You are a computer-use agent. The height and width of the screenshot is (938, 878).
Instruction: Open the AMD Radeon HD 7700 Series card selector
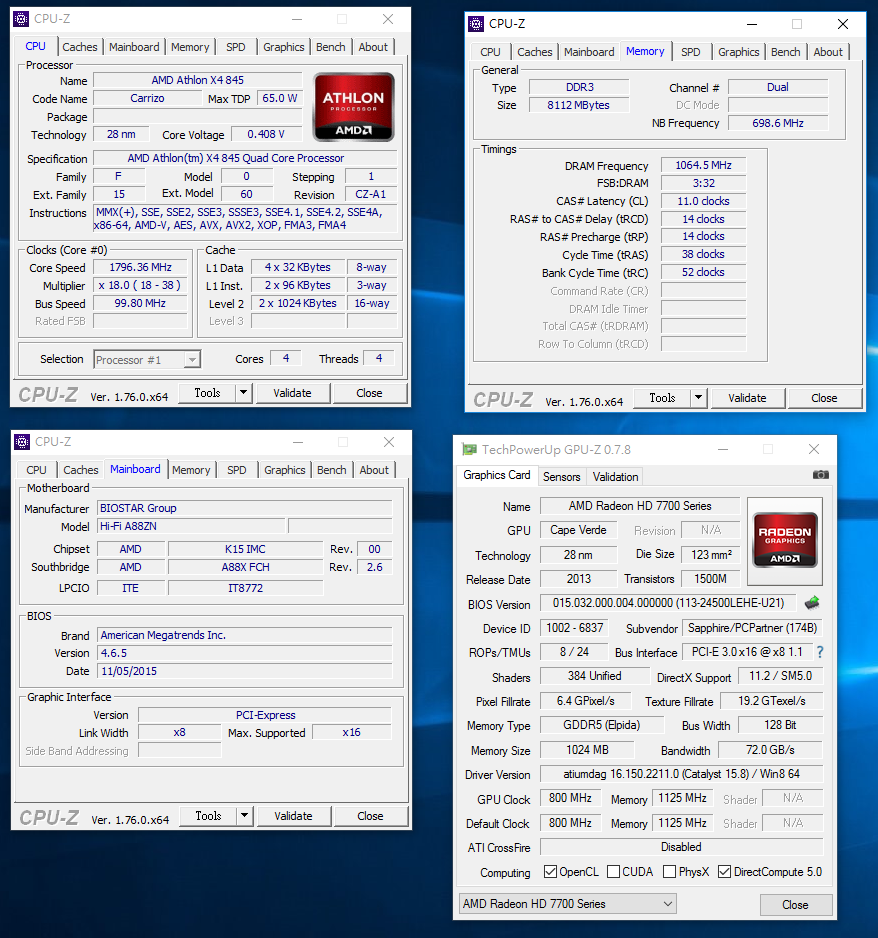click(x=568, y=904)
